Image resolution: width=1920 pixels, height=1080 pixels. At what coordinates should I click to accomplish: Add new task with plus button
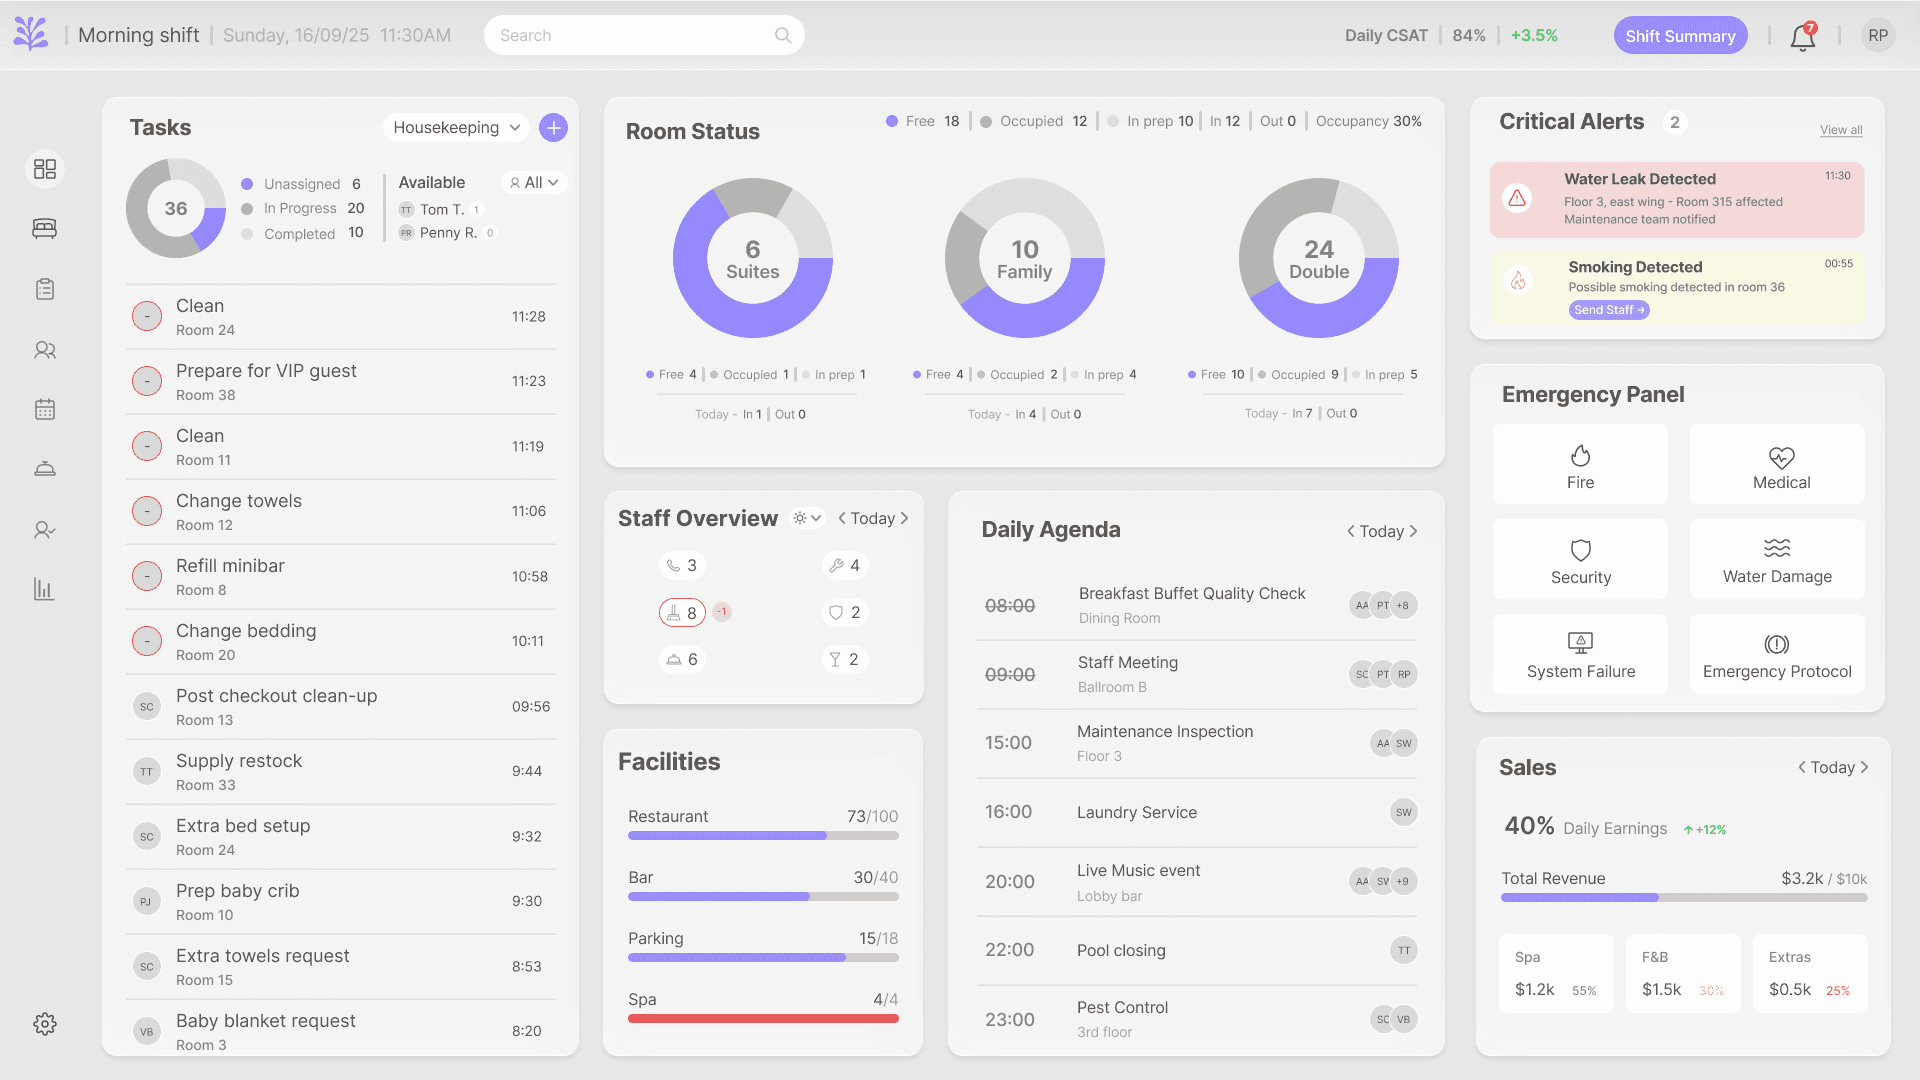pos(553,128)
